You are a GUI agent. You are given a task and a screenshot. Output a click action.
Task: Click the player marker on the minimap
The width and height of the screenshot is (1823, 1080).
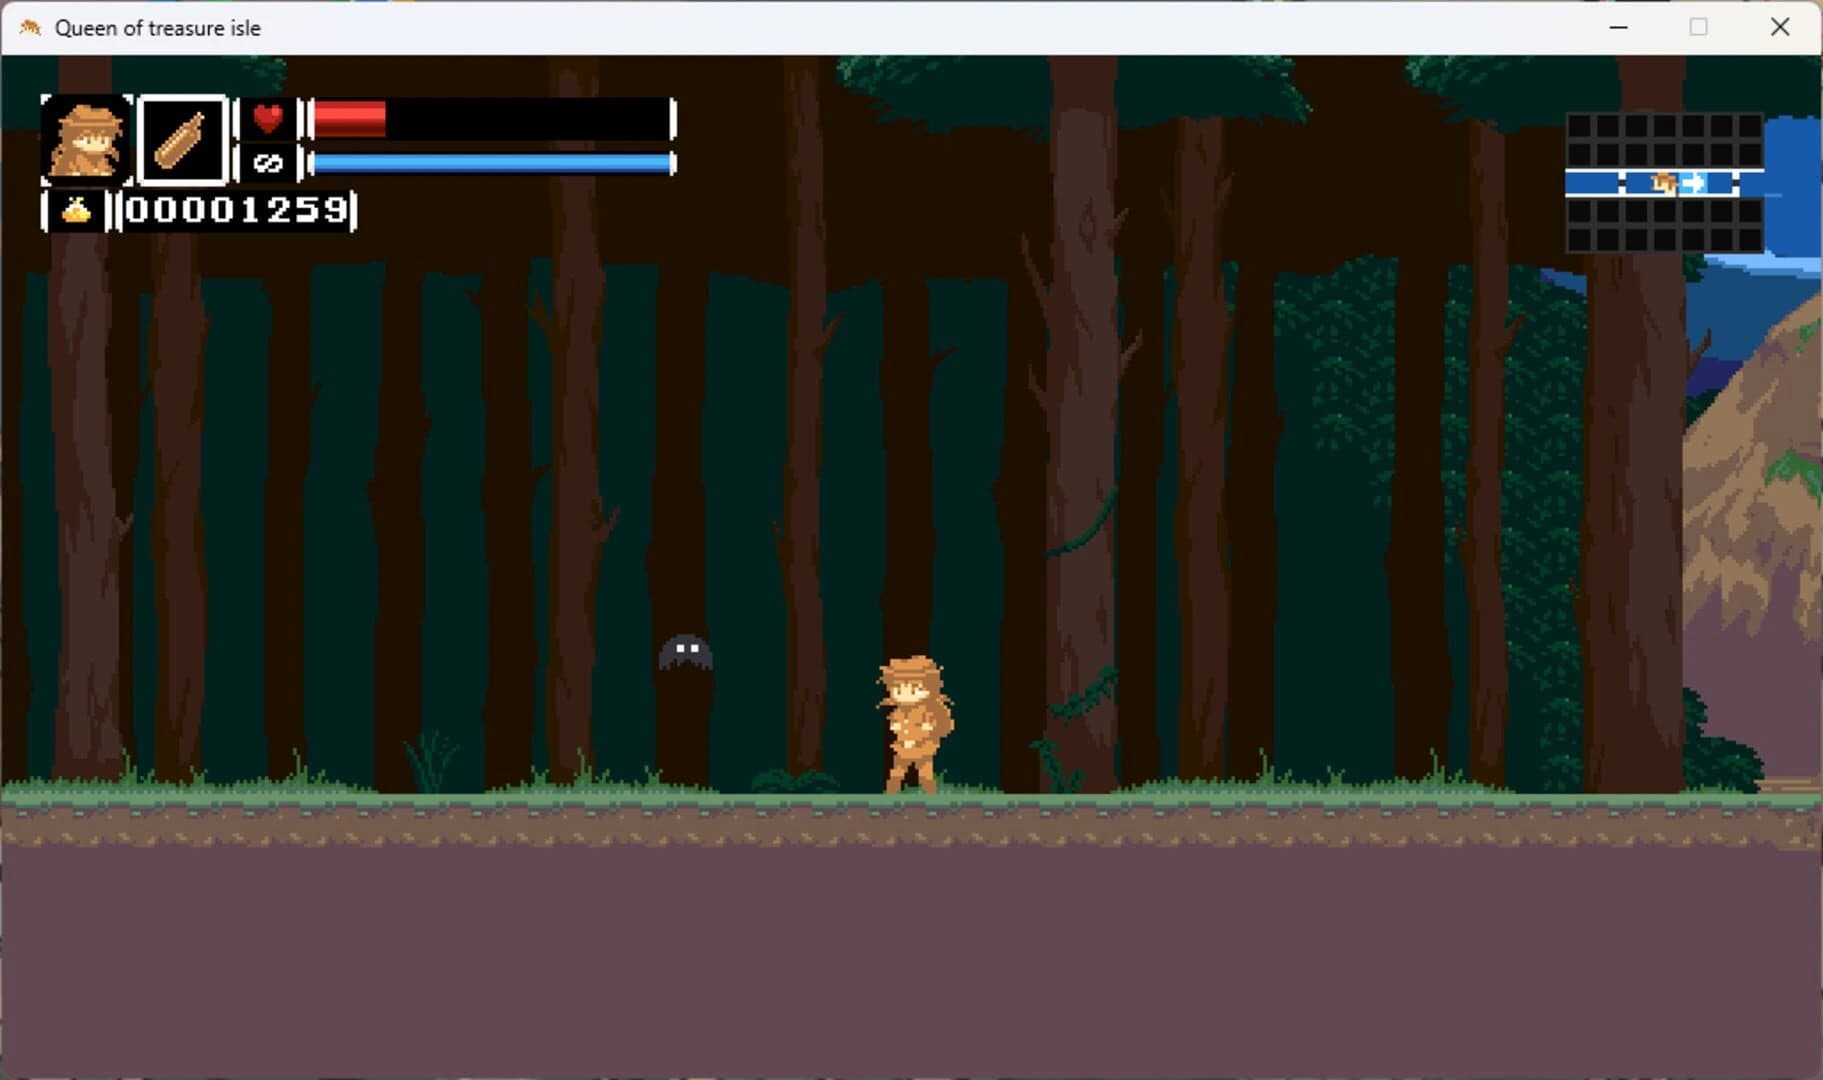[1663, 183]
